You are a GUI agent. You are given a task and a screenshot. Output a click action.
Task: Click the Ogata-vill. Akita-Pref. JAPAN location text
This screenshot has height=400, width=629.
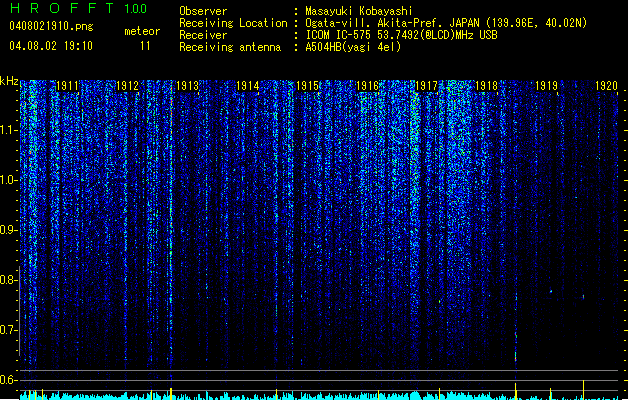click(x=446, y=23)
